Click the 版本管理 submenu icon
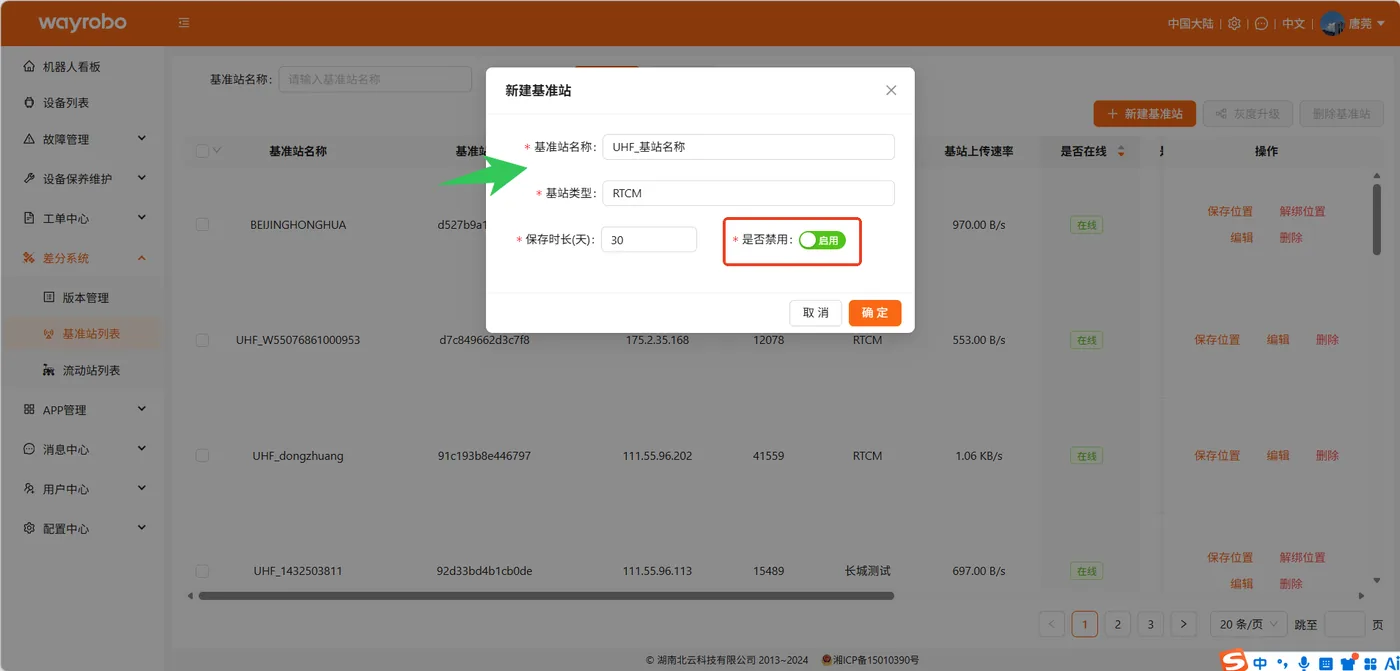 click(49, 297)
